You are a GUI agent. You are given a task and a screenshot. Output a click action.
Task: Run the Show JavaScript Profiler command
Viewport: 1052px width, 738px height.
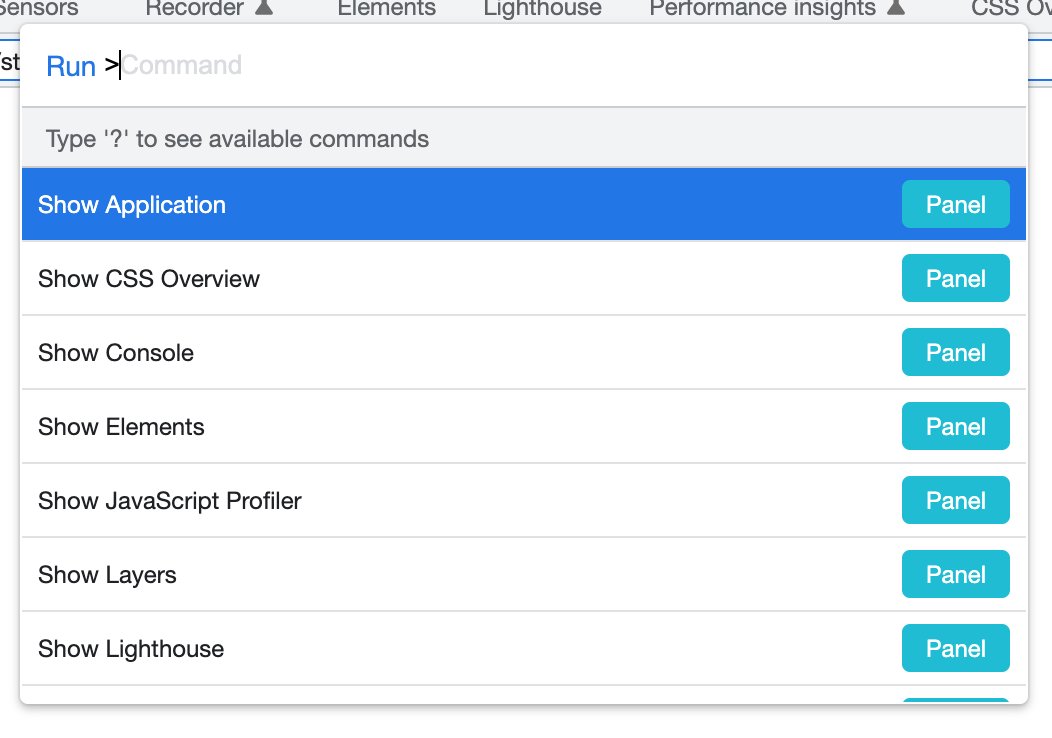tap(523, 500)
